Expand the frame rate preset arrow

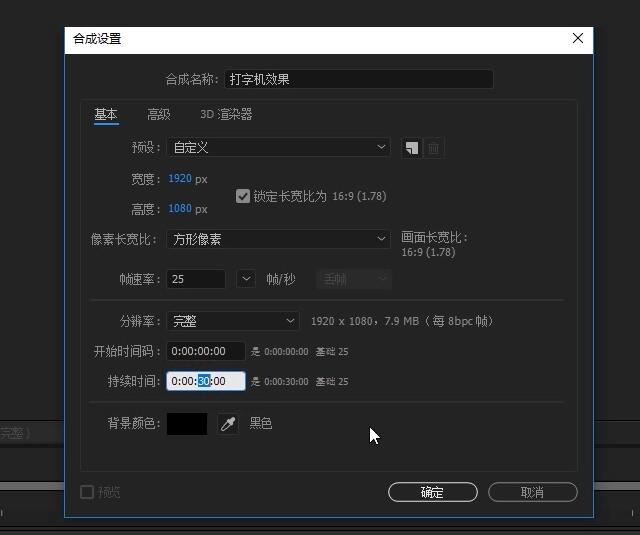click(x=246, y=279)
